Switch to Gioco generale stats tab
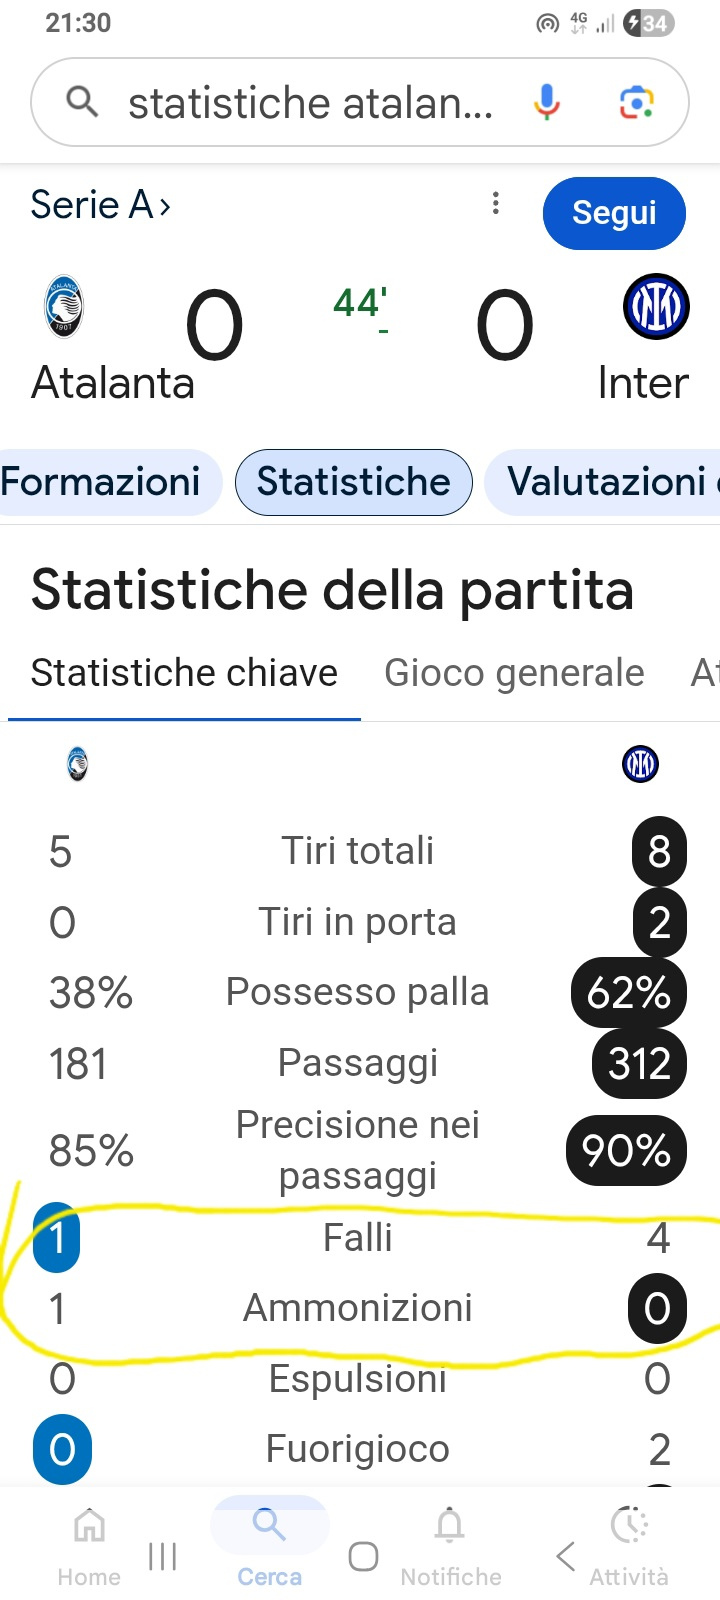The height and width of the screenshot is (1600, 720). [x=514, y=673]
